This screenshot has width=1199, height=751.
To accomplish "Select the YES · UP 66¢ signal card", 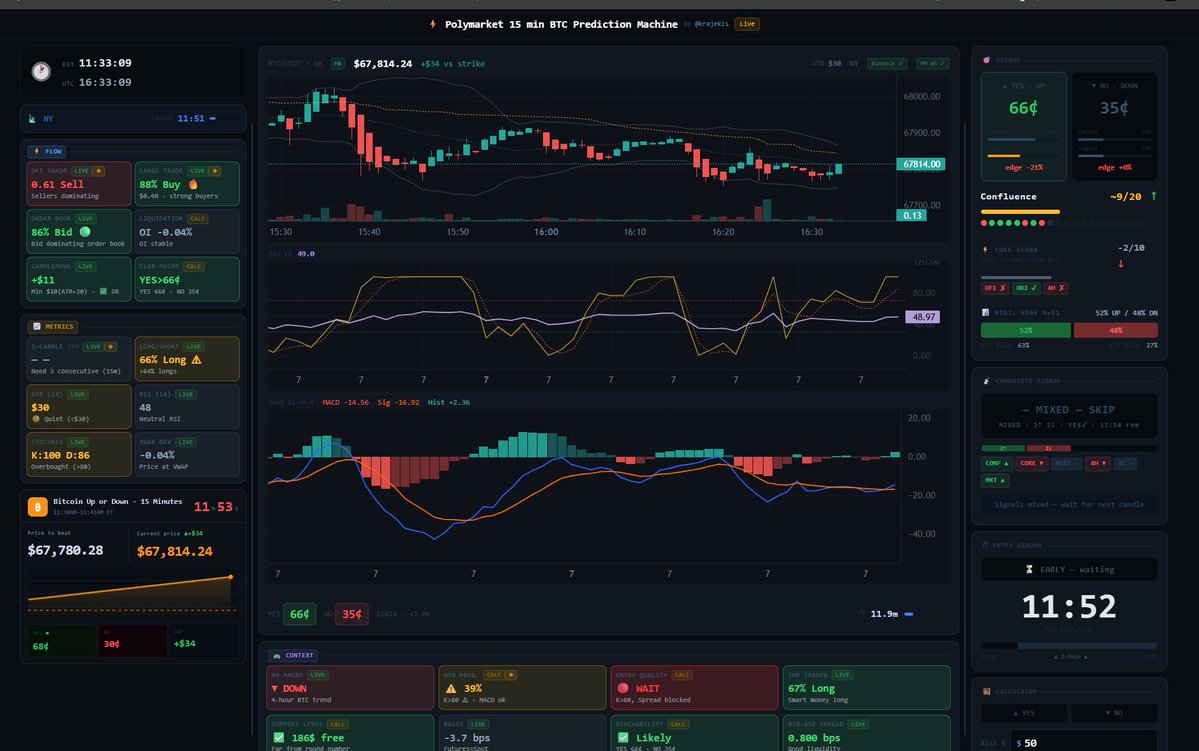I will click(1023, 126).
